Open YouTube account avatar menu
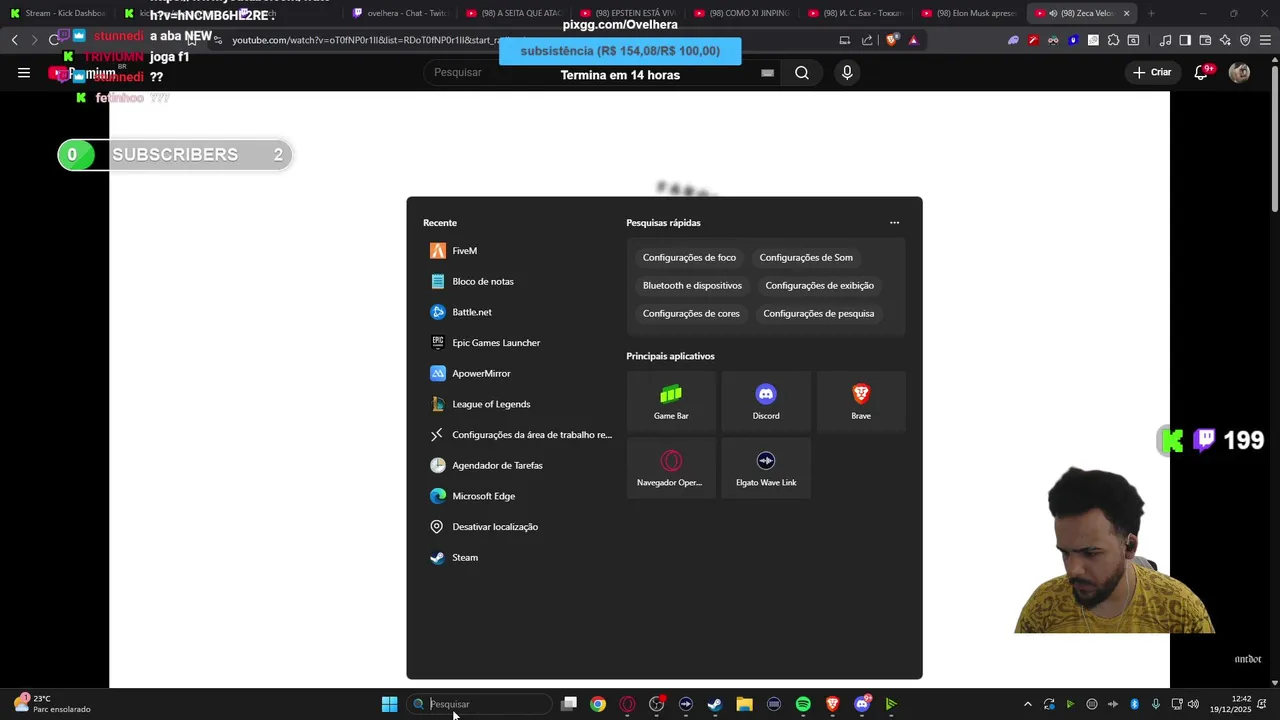Viewport: 1280px width, 720px height. click(1239, 72)
